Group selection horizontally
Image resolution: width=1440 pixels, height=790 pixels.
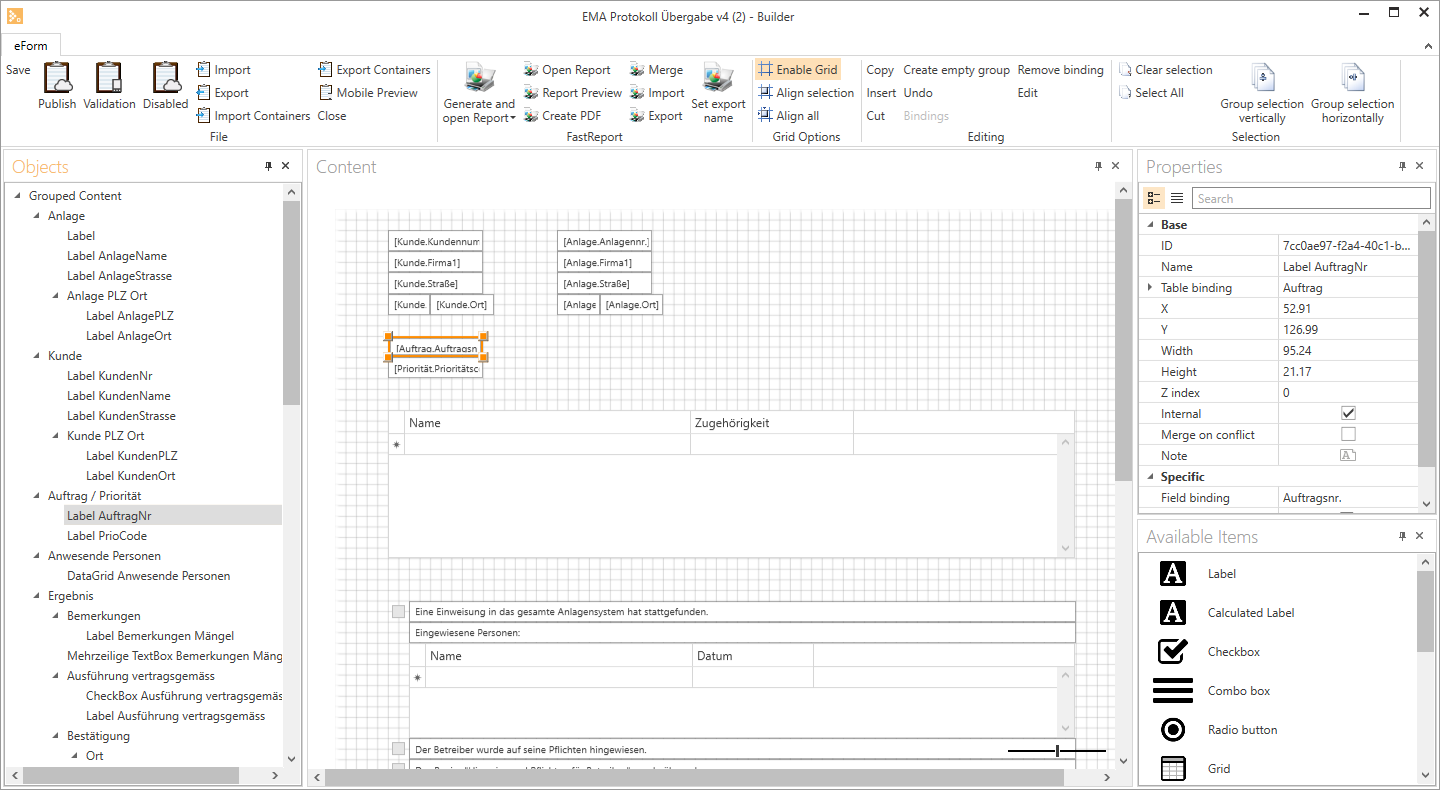point(1352,79)
